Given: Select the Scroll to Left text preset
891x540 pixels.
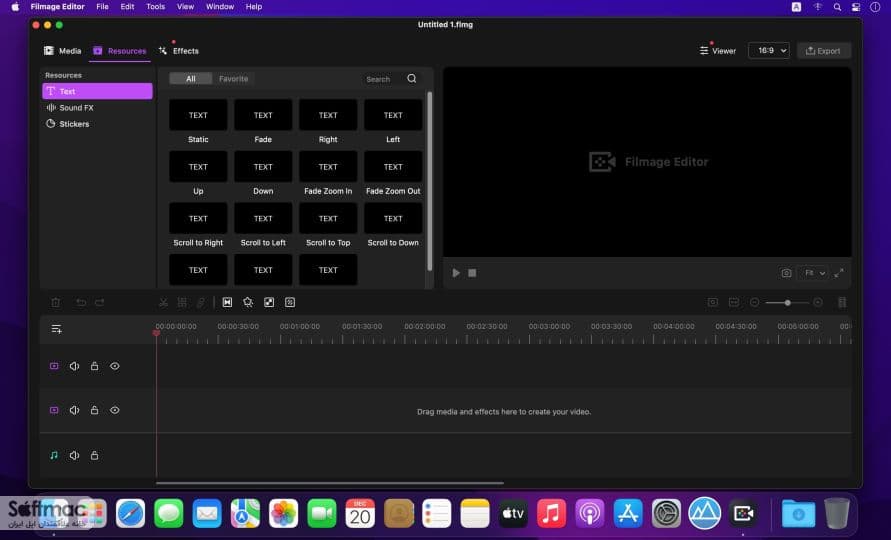Looking at the screenshot, I should (263, 218).
